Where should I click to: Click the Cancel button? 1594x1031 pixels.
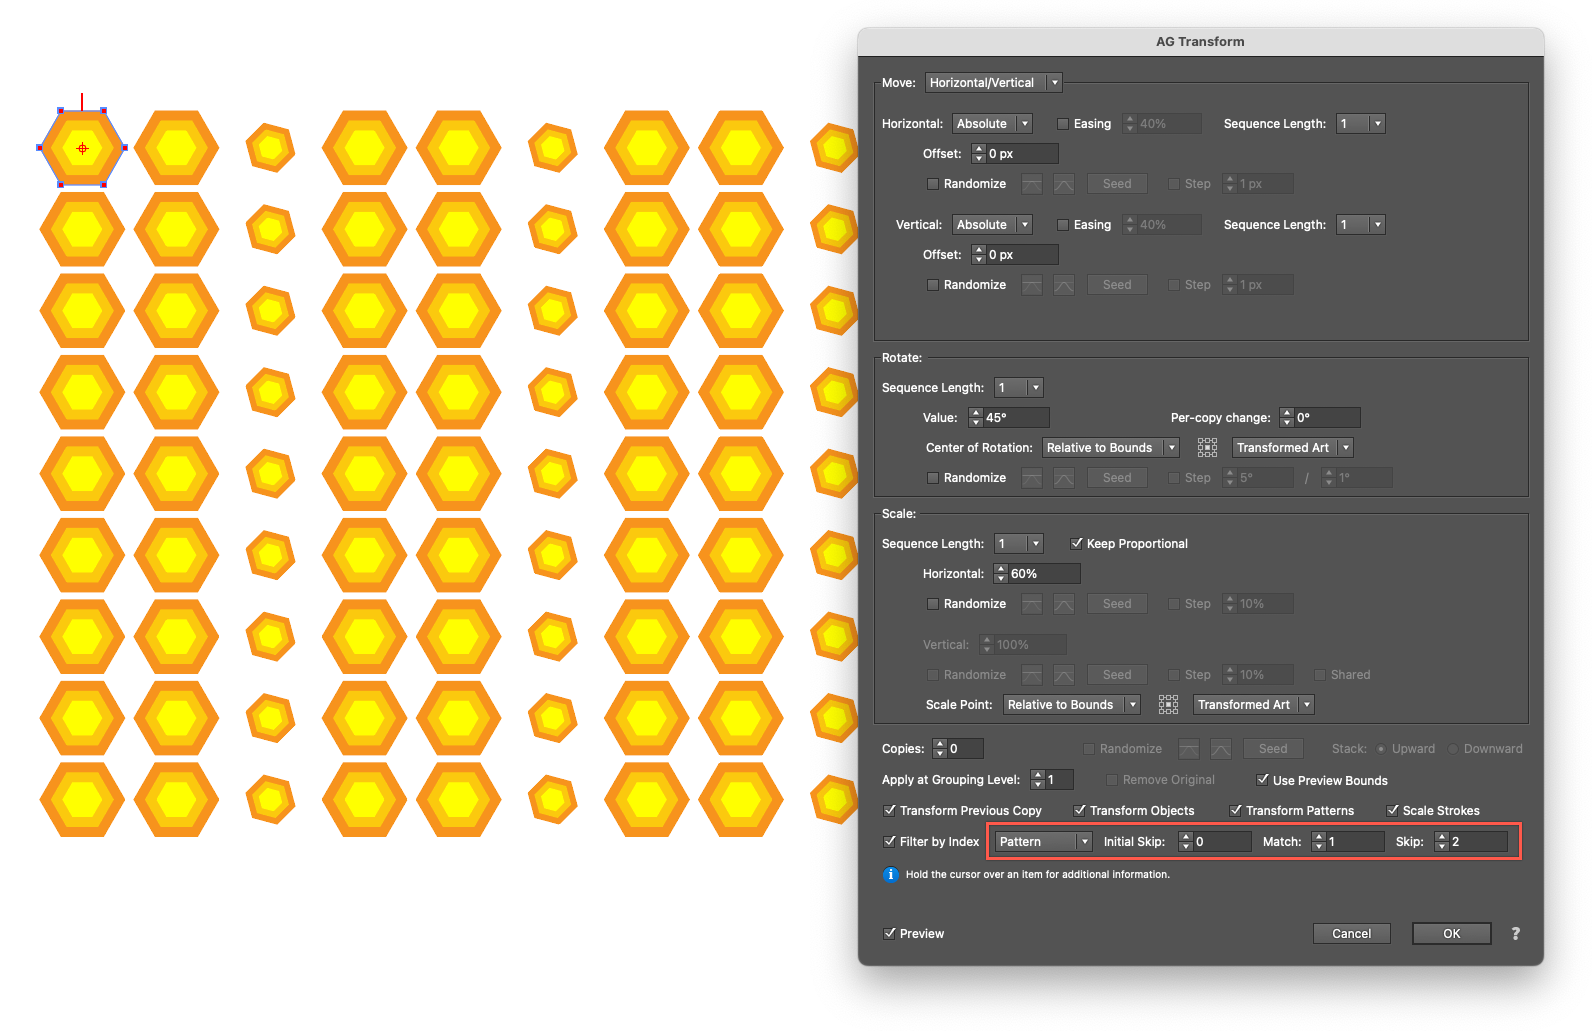click(x=1351, y=933)
